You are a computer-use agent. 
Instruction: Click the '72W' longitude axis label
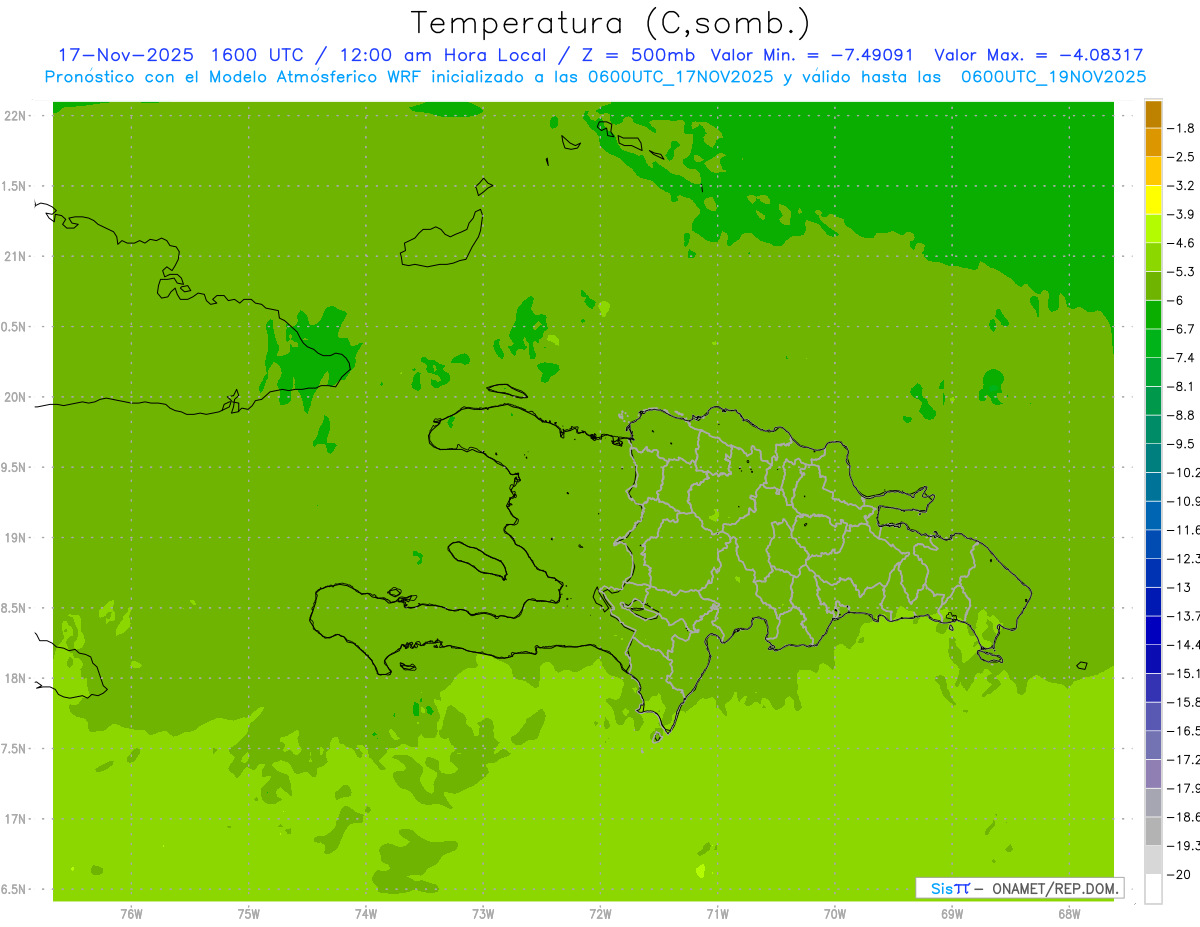point(600,914)
